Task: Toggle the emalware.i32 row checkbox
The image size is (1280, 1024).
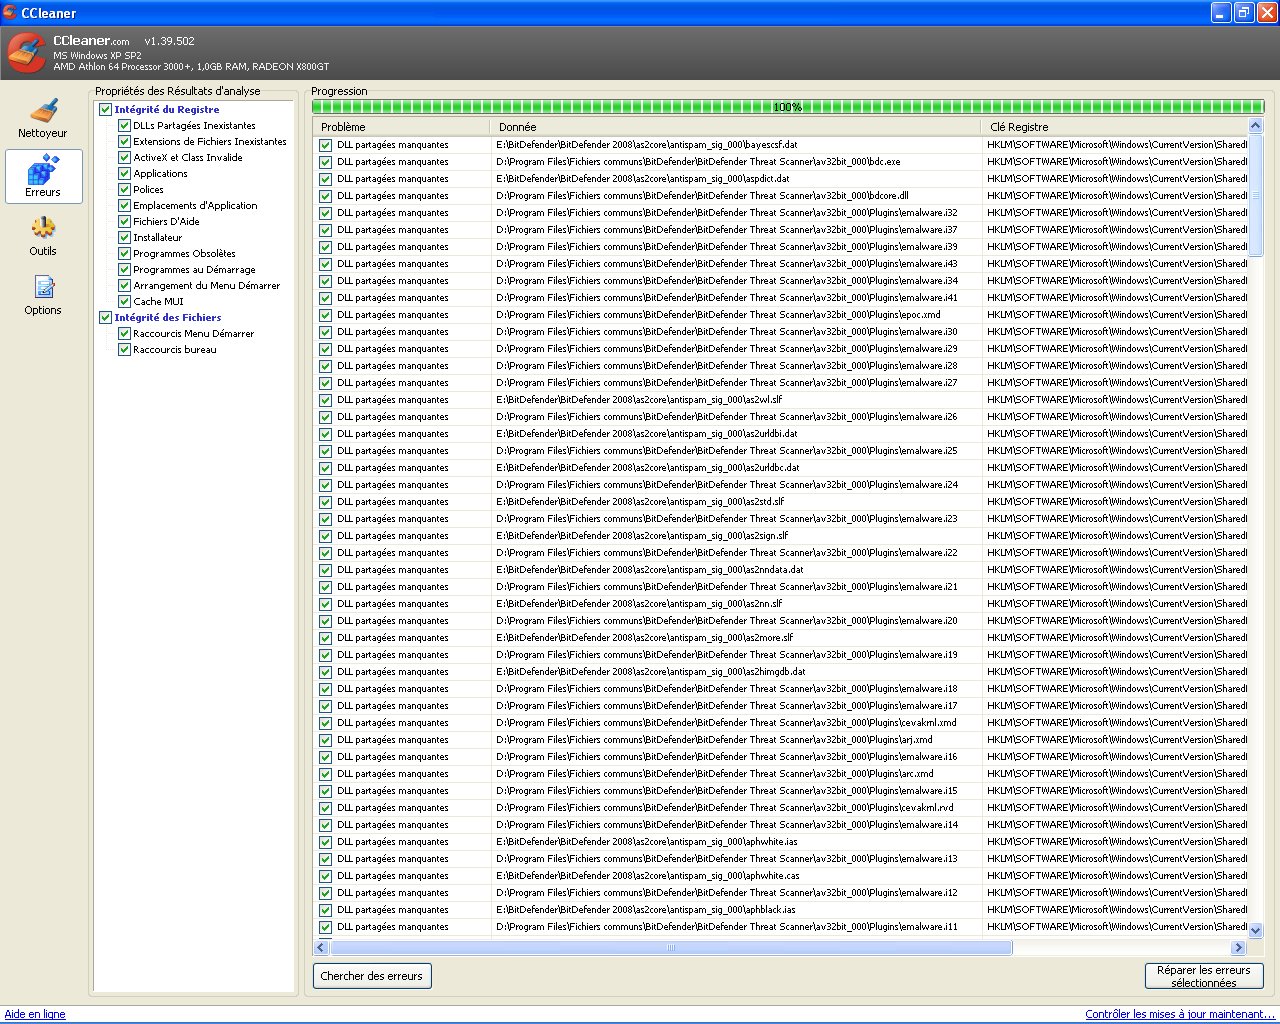Action: tap(325, 213)
